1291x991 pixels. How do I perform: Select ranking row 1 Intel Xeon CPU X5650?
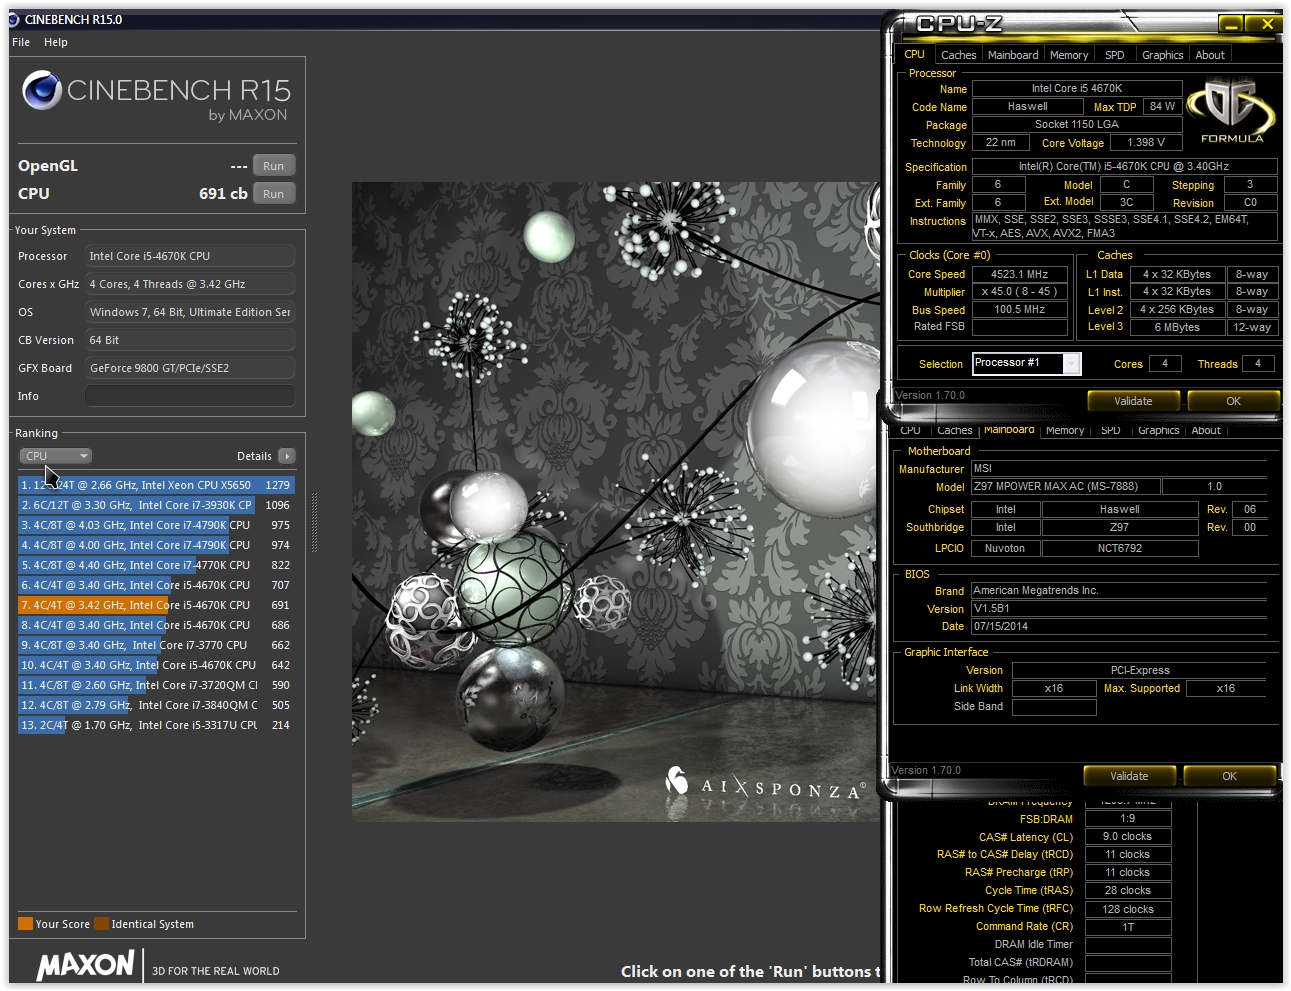click(156, 485)
